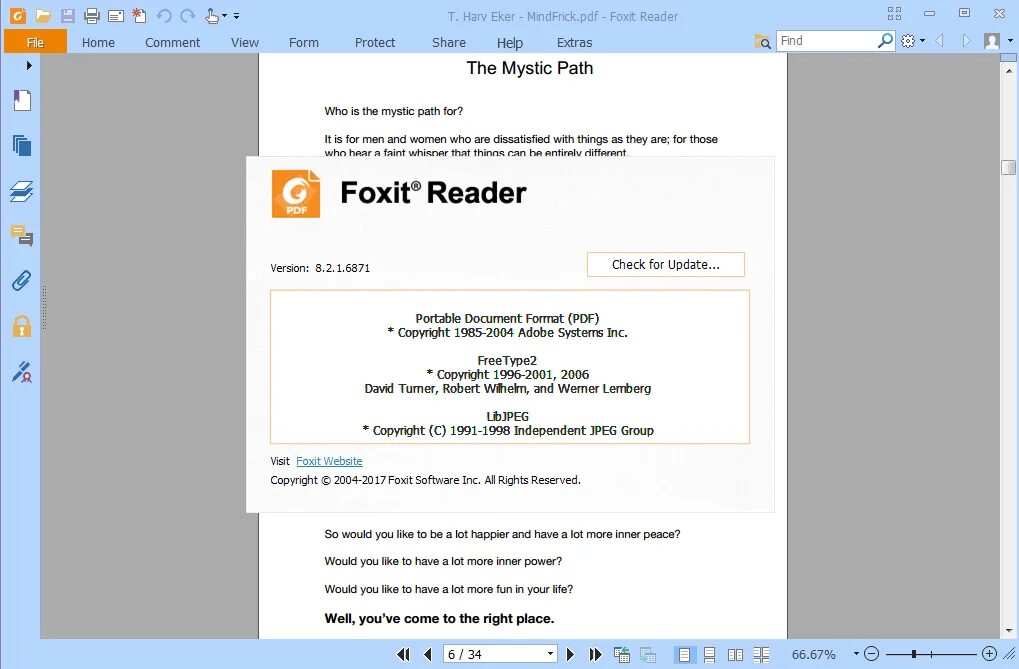Open the page number dropdown arrow

(x=550, y=654)
